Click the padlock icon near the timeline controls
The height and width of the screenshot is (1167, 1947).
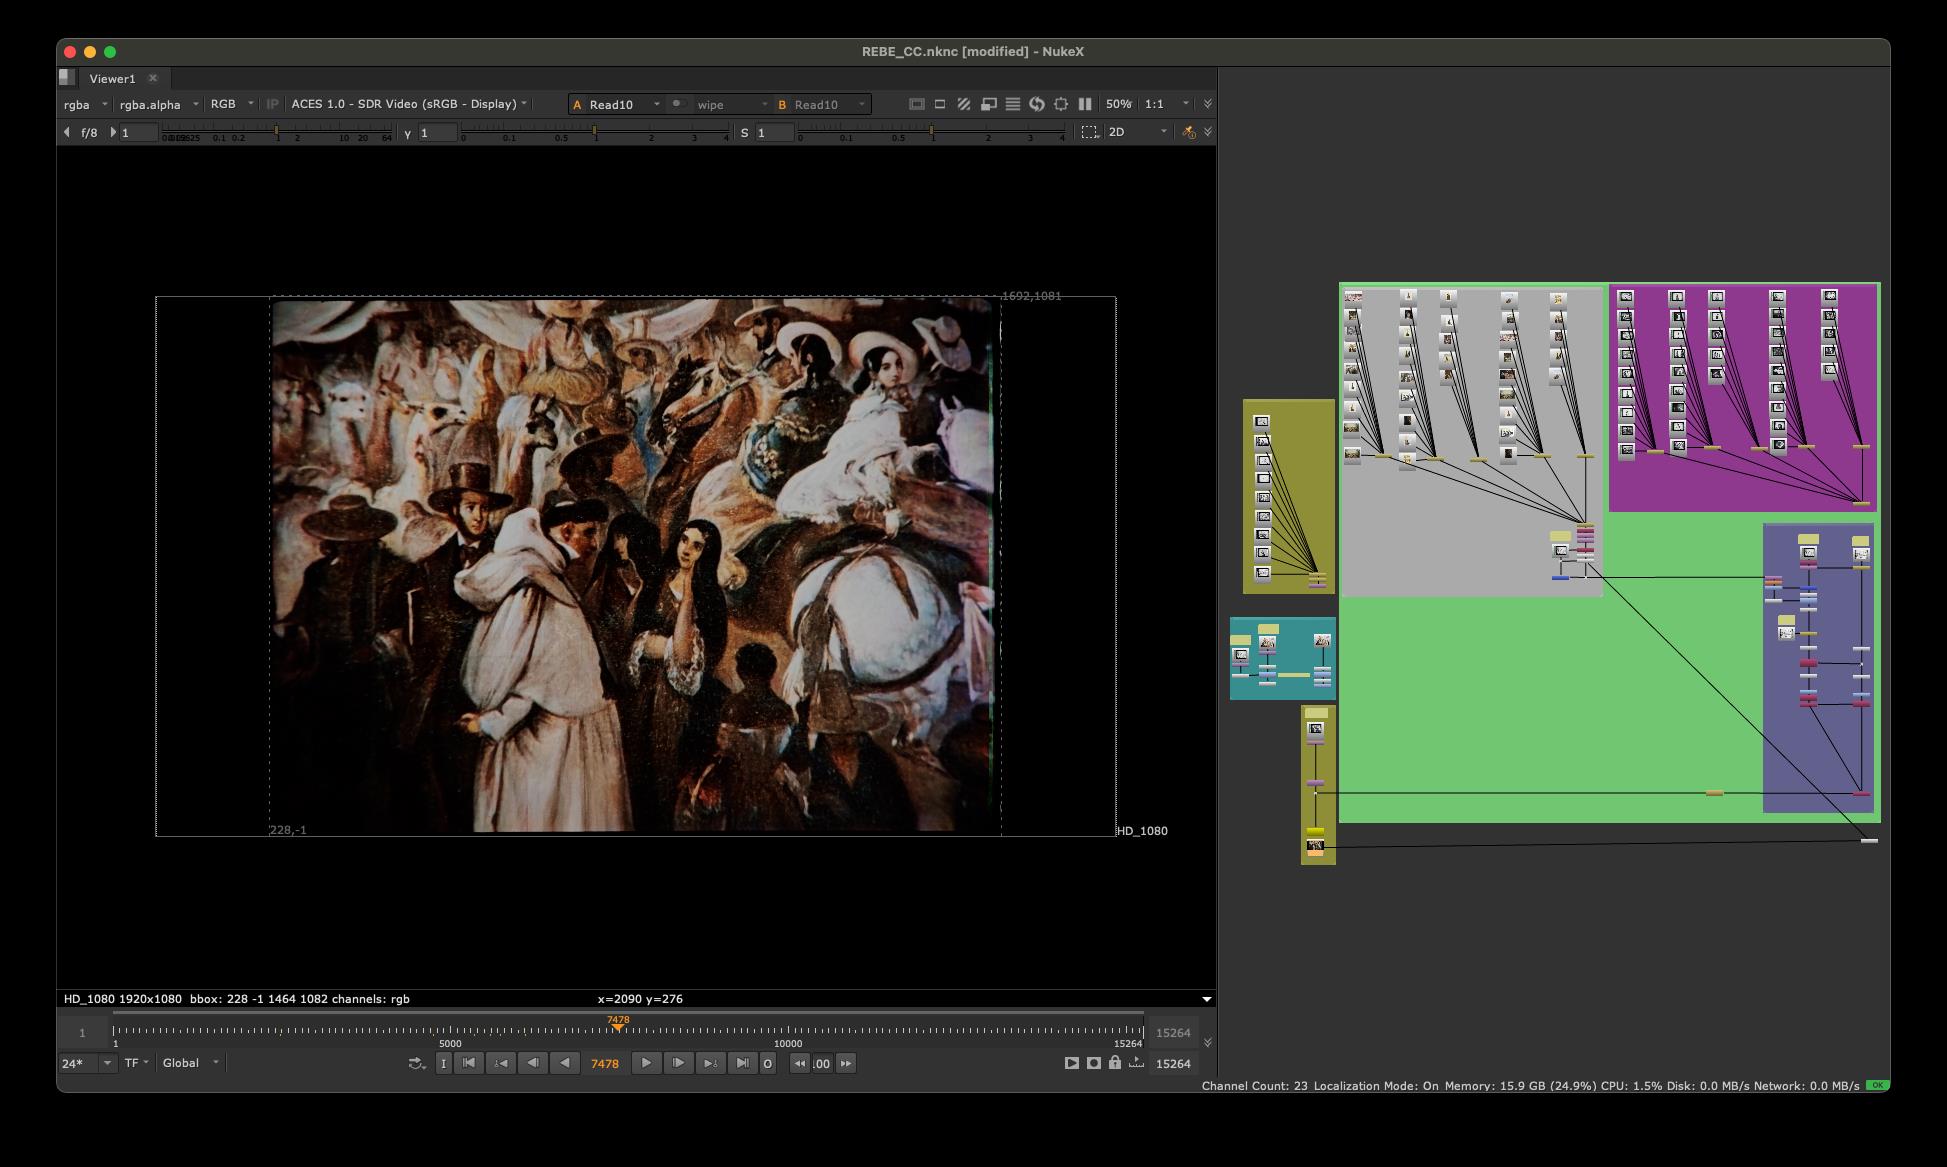(1113, 1063)
